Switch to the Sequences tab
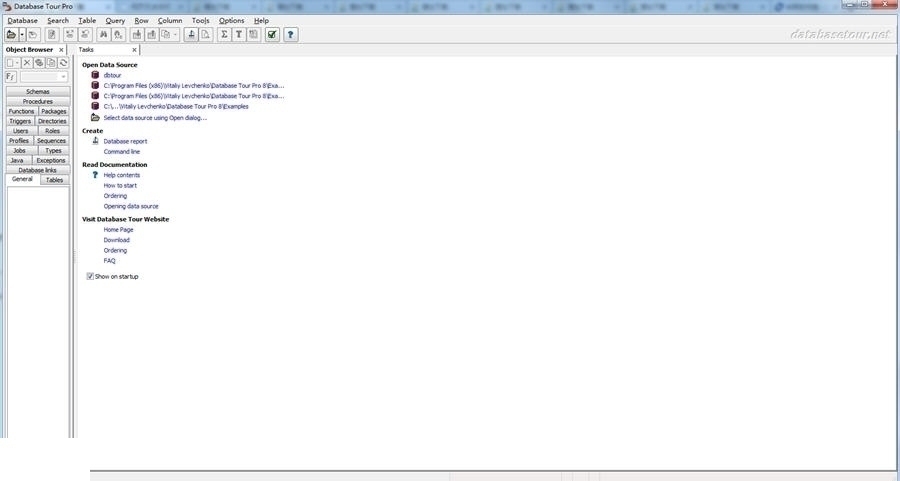This screenshot has width=900, height=481. click(x=52, y=140)
